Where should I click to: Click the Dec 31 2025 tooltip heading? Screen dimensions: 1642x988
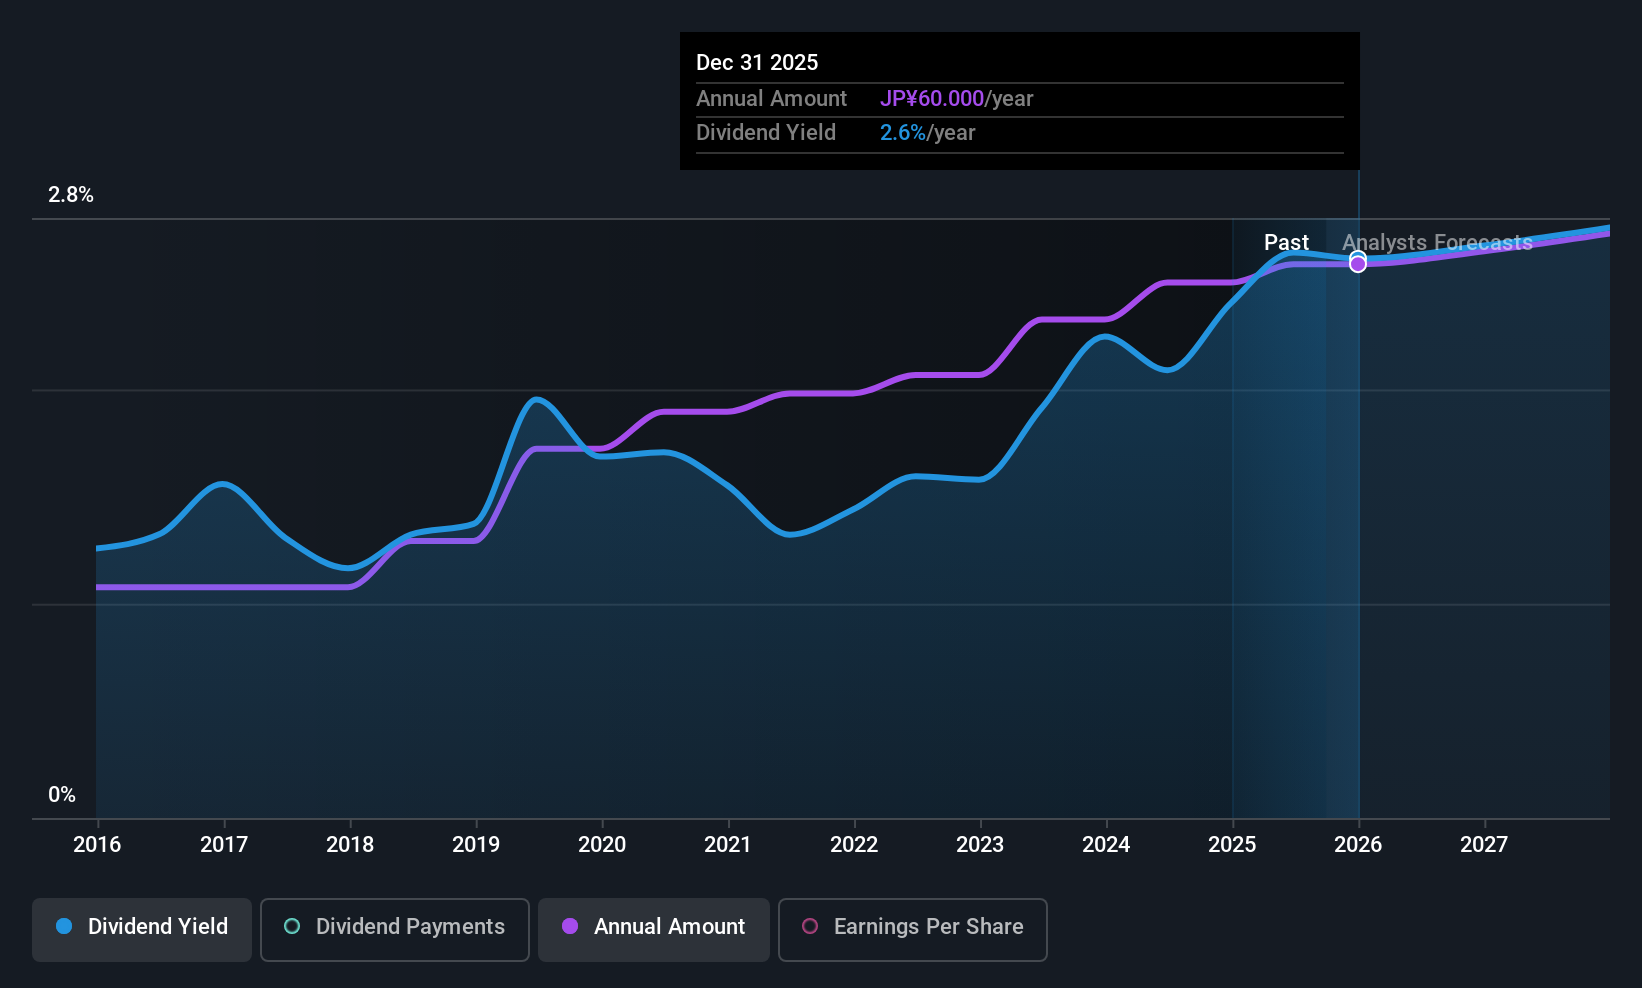click(757, 63)
